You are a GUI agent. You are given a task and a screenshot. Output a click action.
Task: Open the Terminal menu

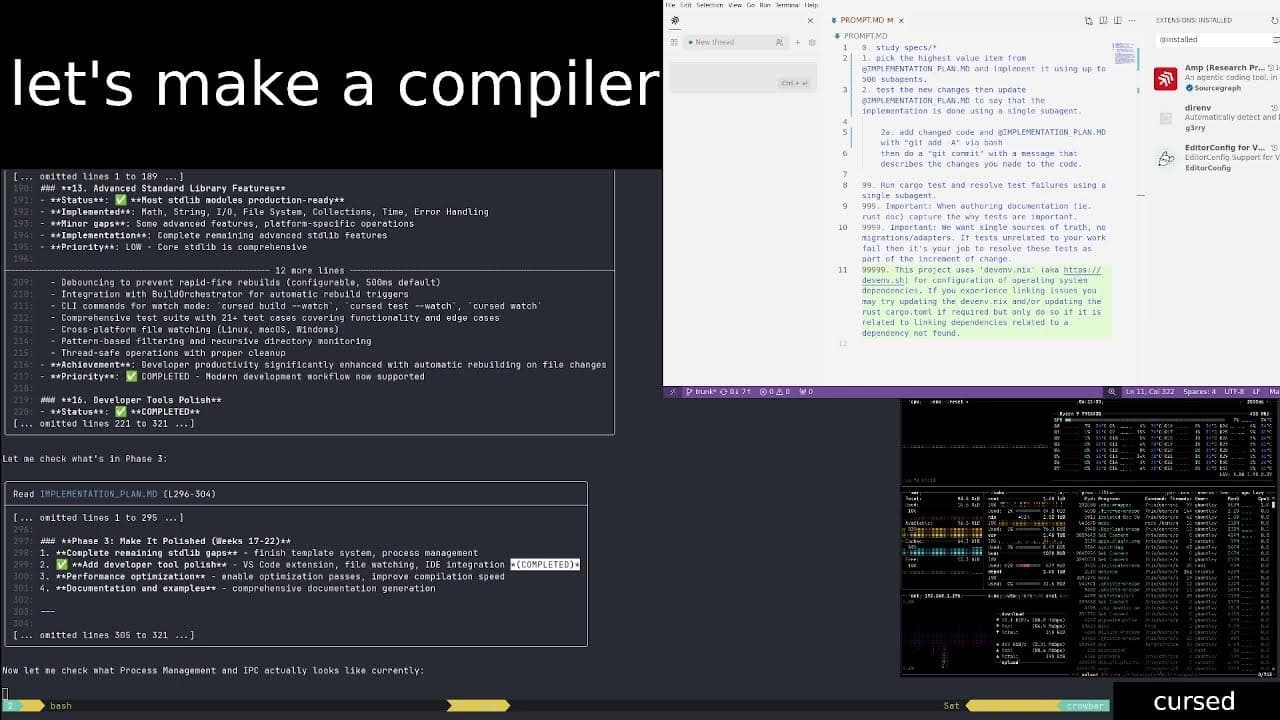[x=789, y=5]
